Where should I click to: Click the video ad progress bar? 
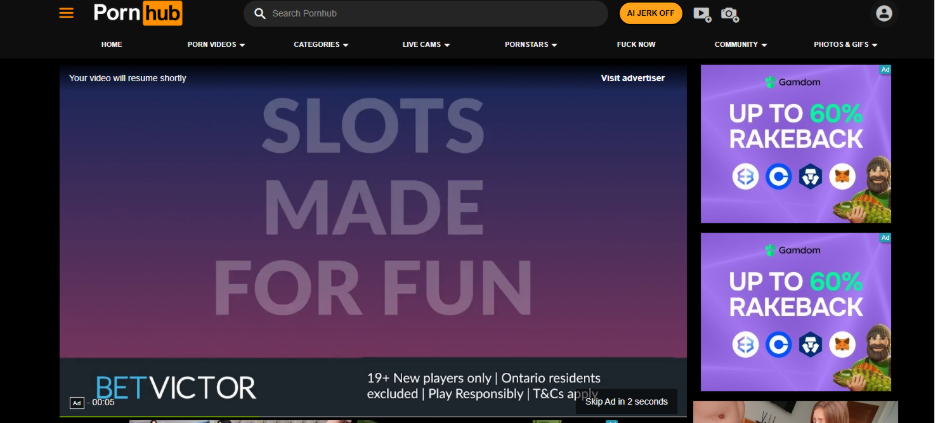373,416
